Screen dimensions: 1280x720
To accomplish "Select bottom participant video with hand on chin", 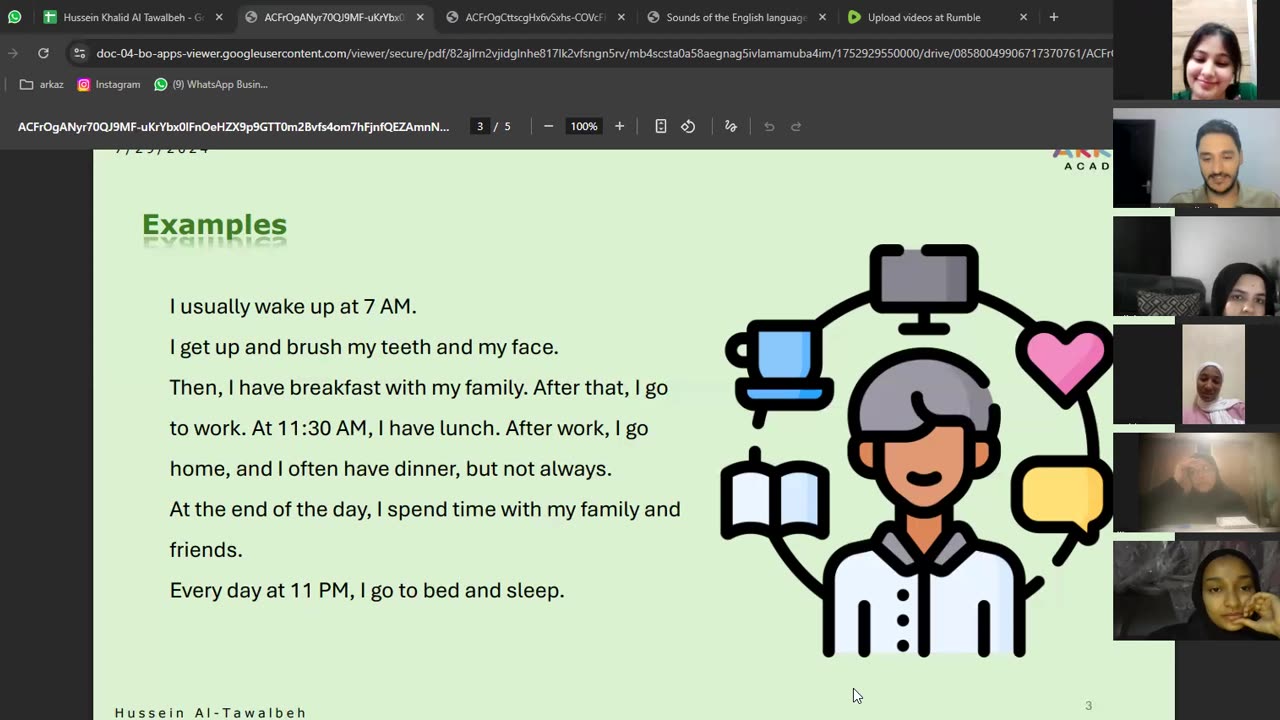I will (x=1196, y=590).
